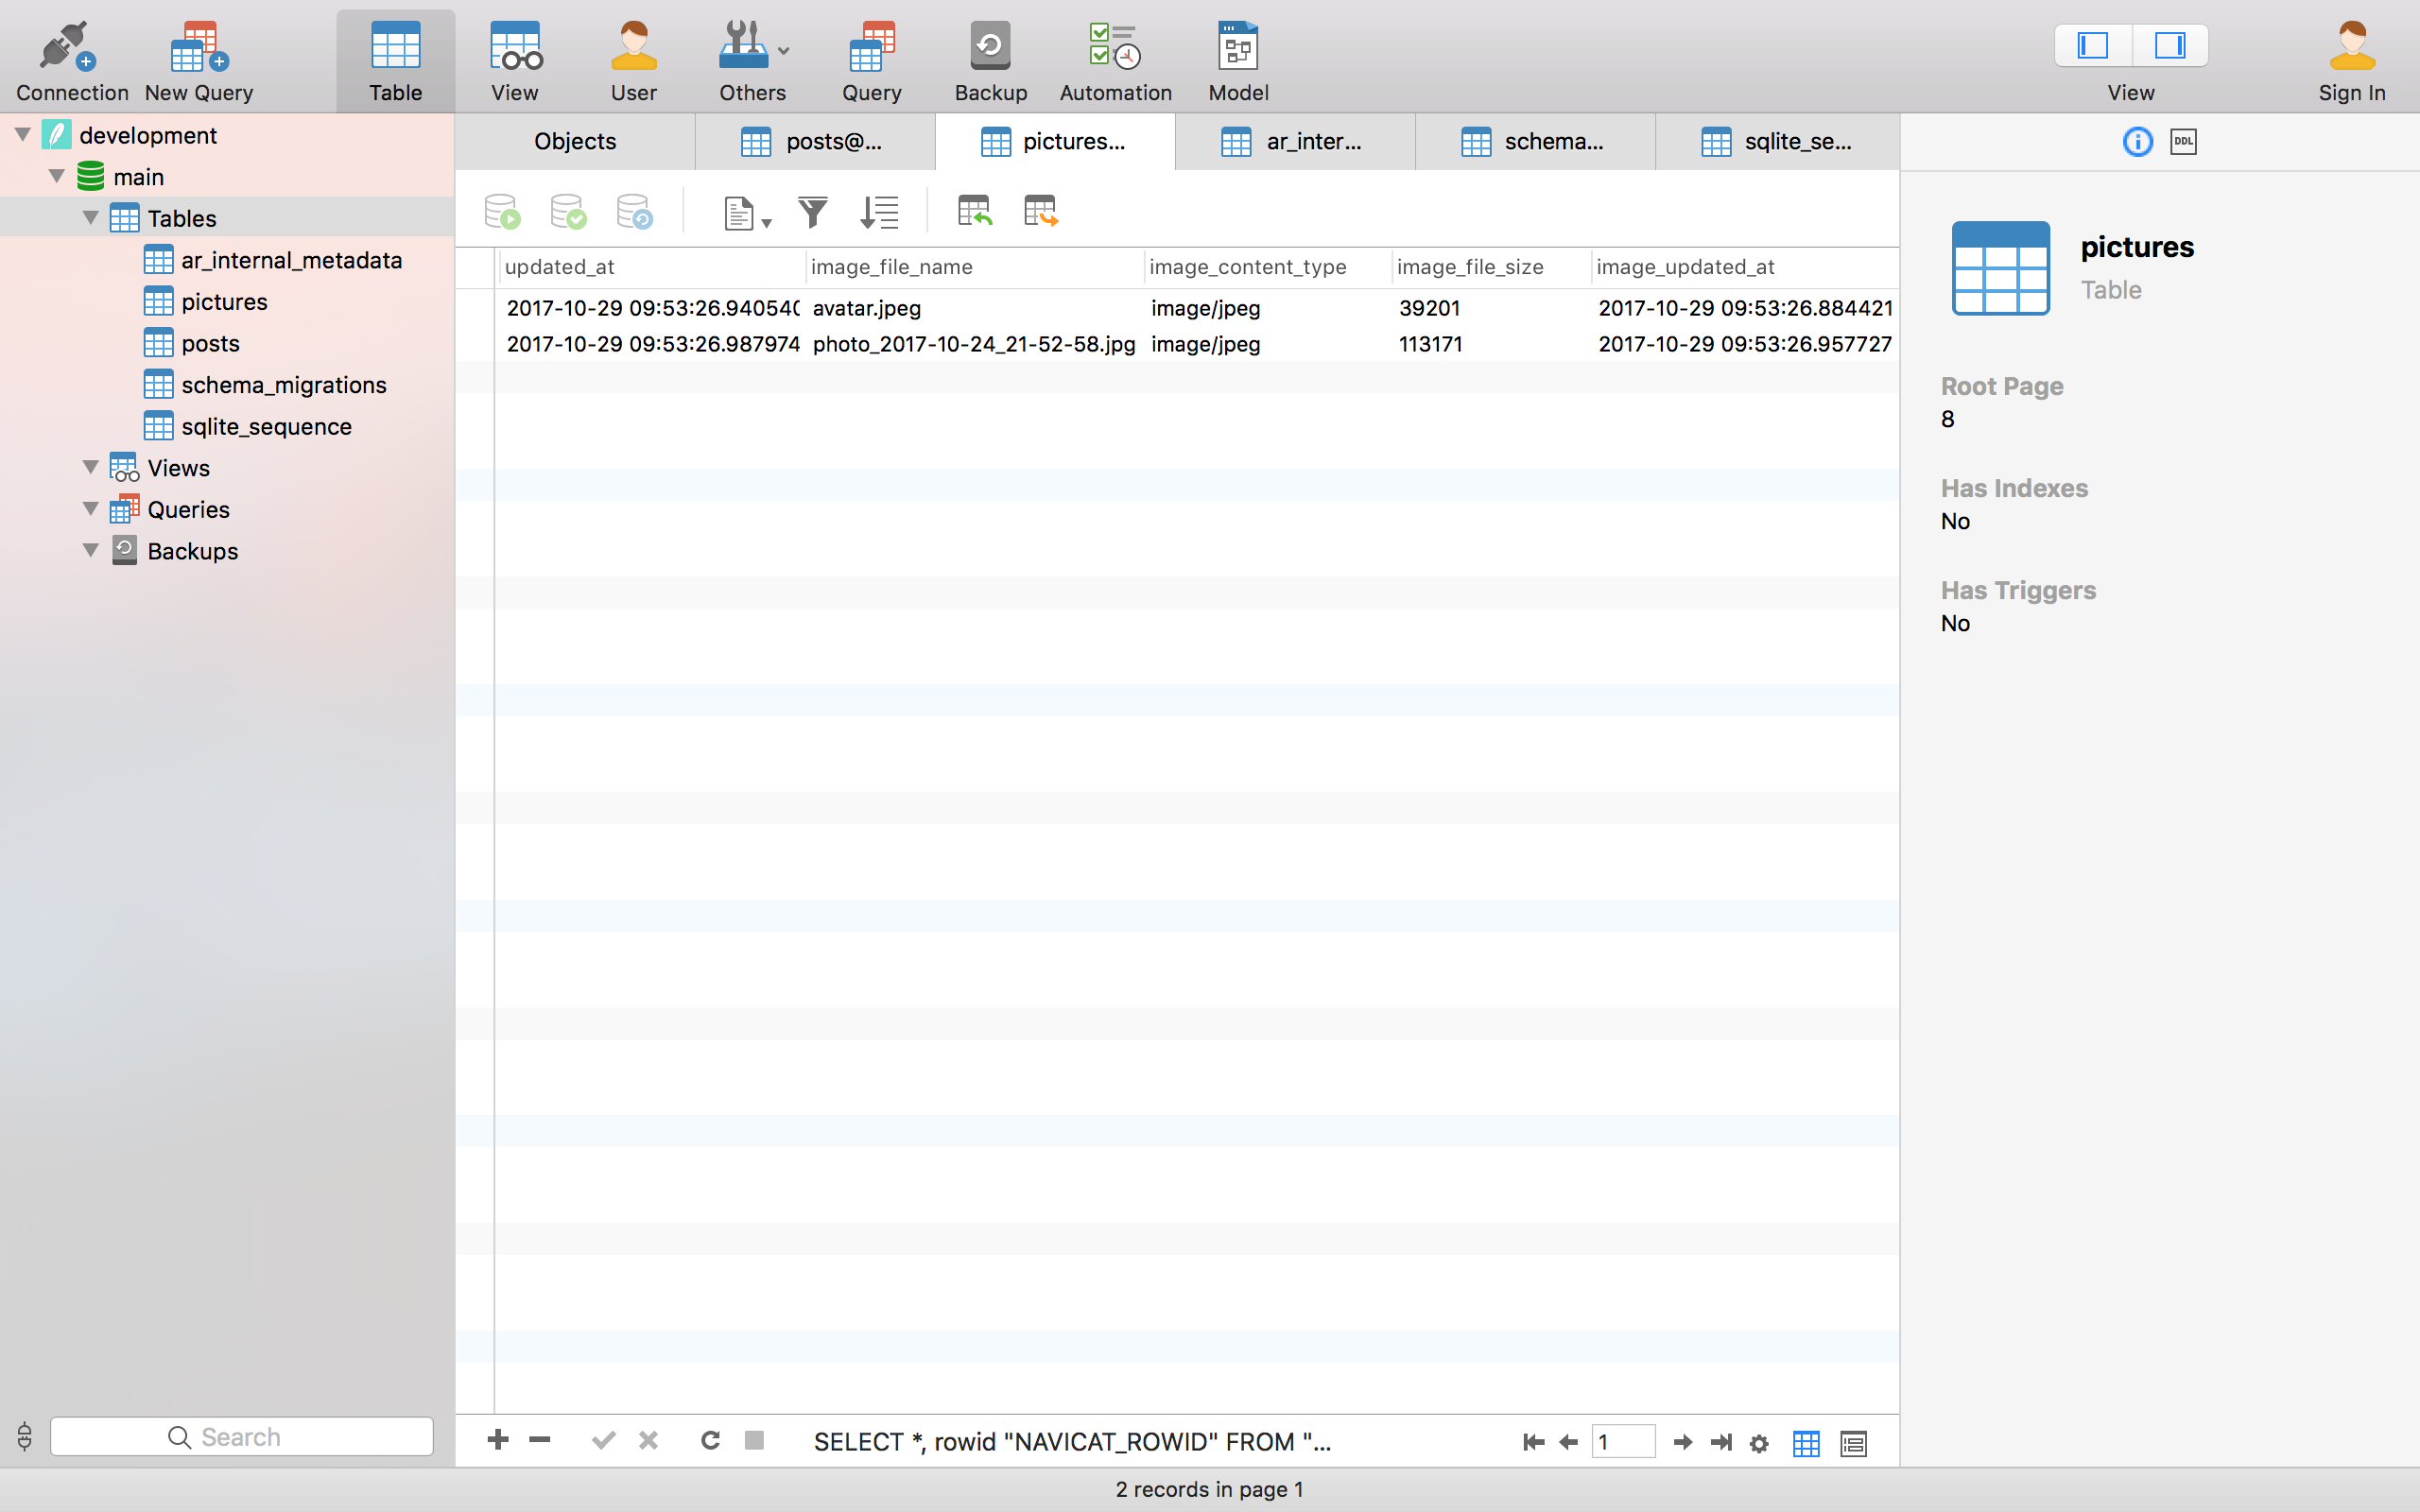Refresh the table data
Screen dimensions: 2420x1512
tap(710, 1440)
